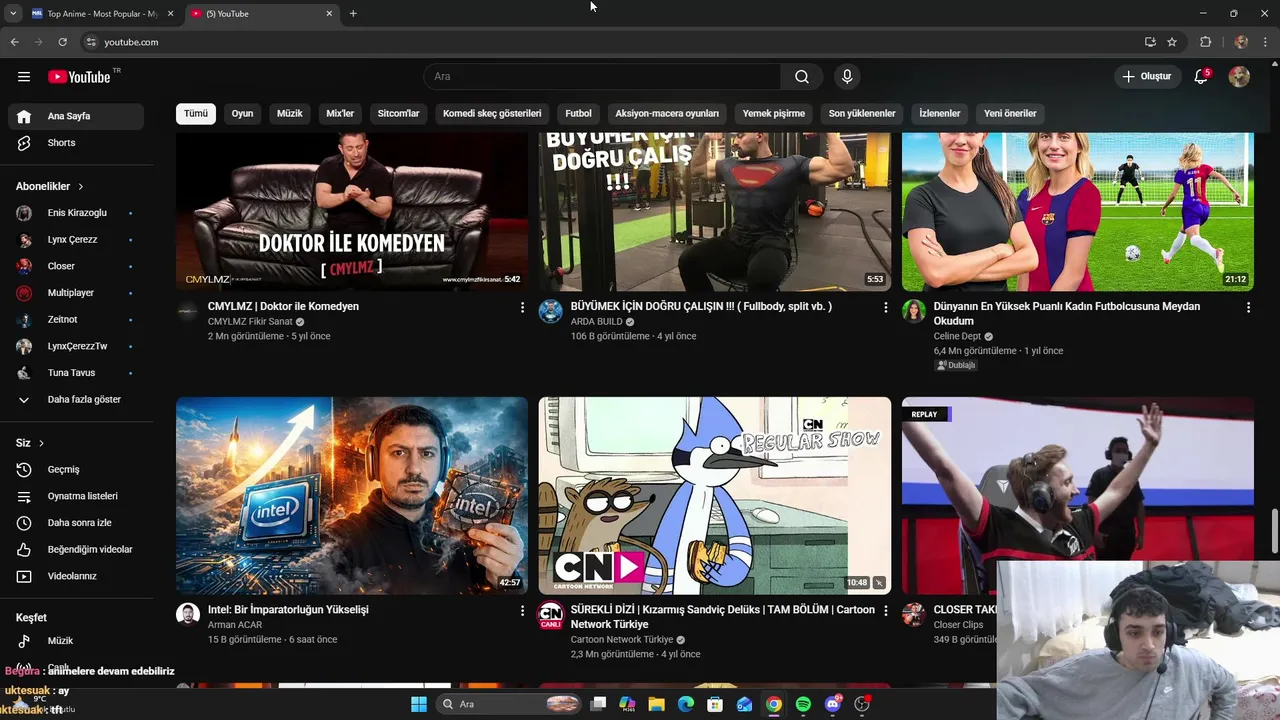1280x720 pixels.
Task: Open Shorts from the sidebar
Action: [x=76, y=143]
